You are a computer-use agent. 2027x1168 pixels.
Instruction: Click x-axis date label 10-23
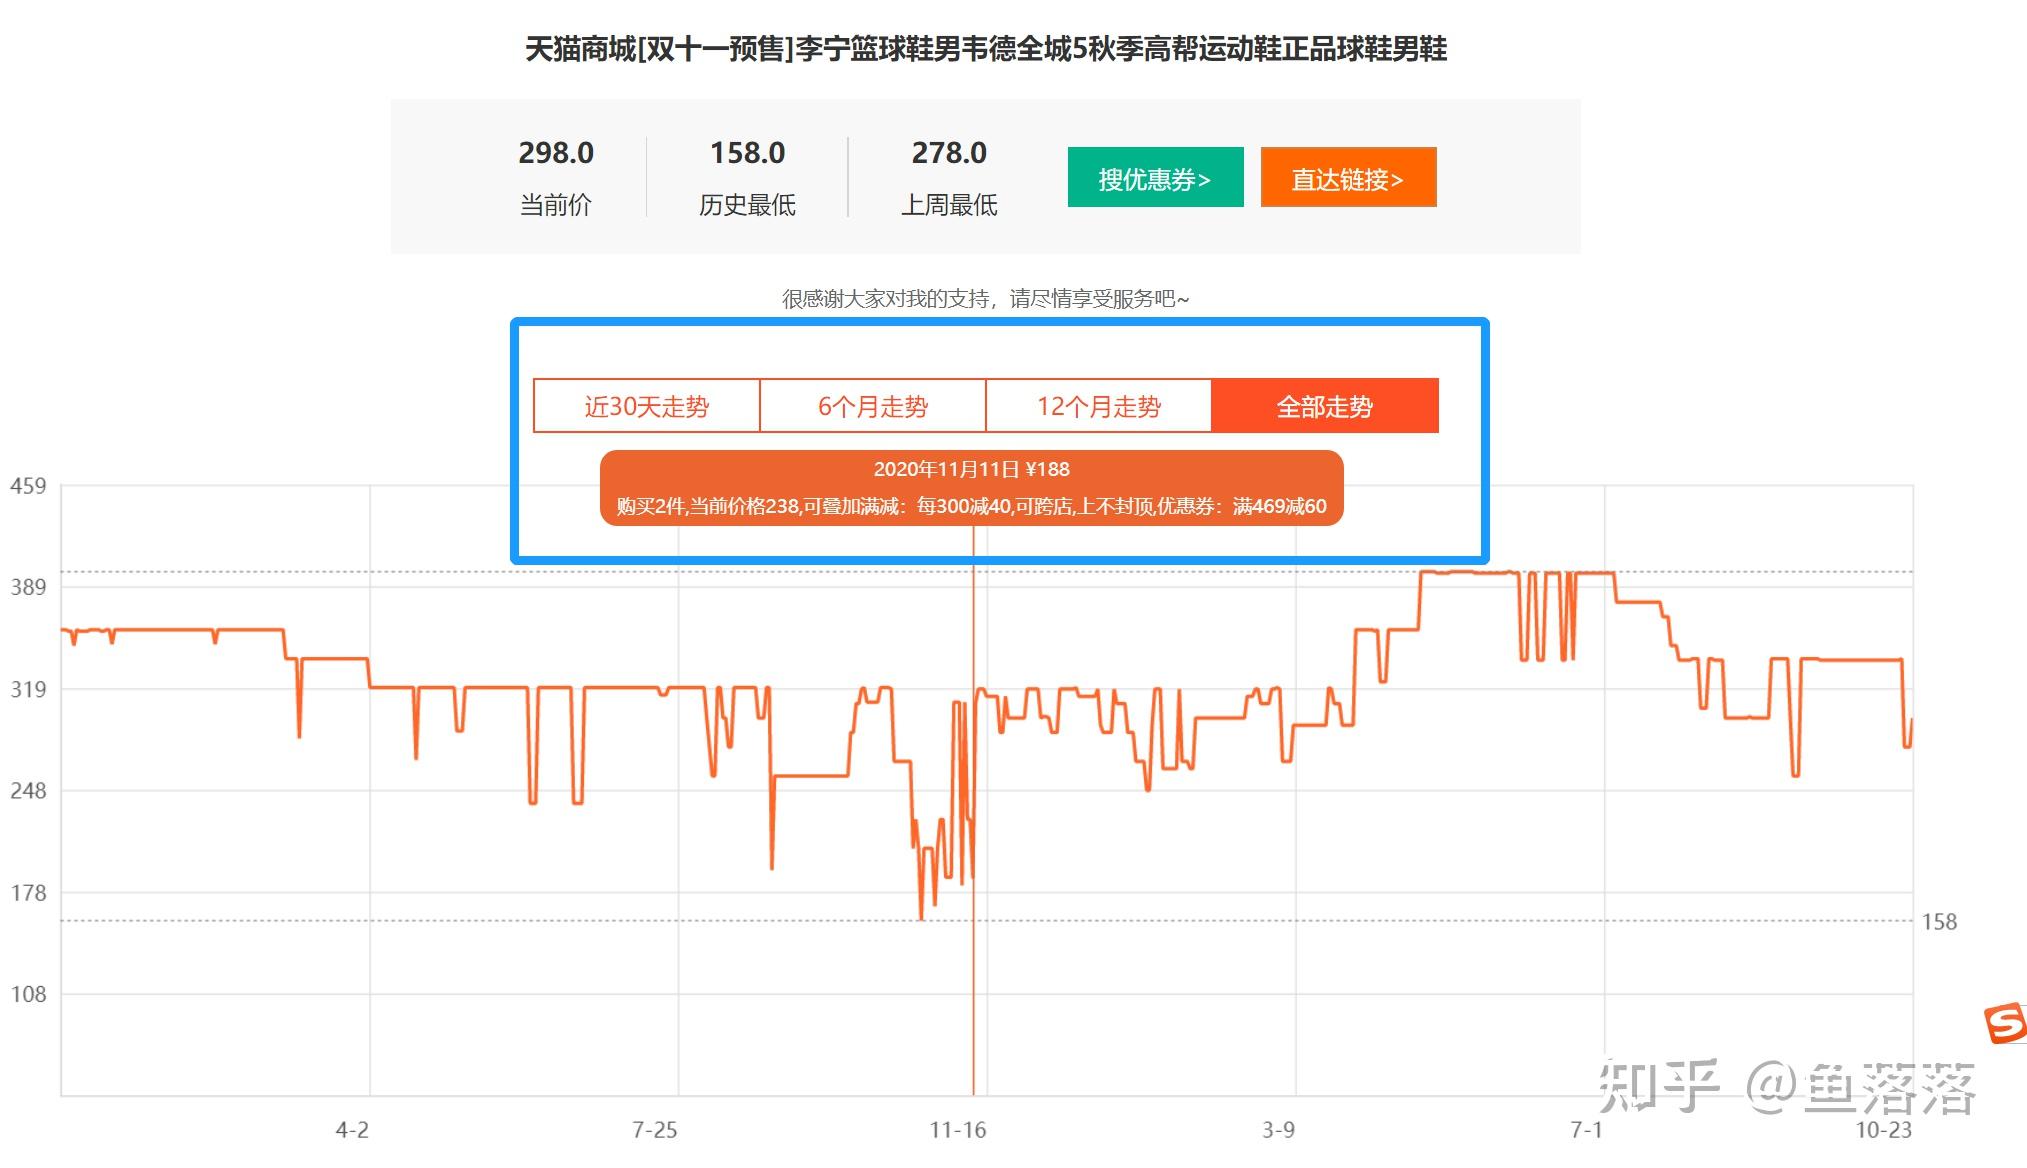tap(1884, 1130)
